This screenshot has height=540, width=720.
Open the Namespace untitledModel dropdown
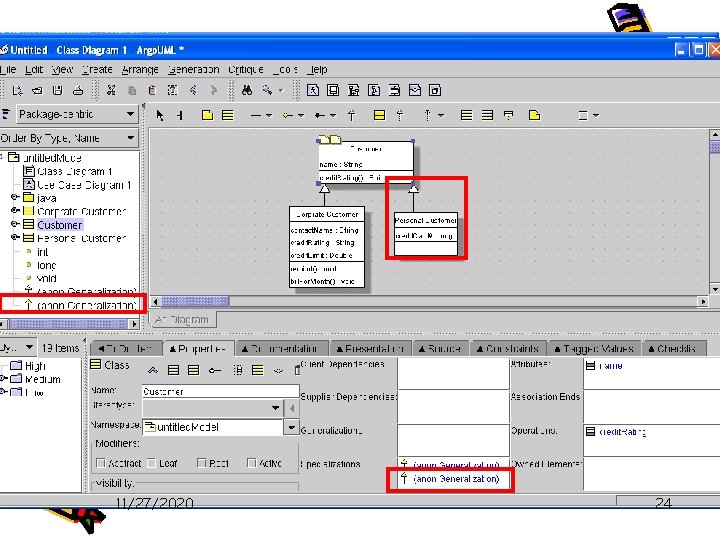point(291,428)
